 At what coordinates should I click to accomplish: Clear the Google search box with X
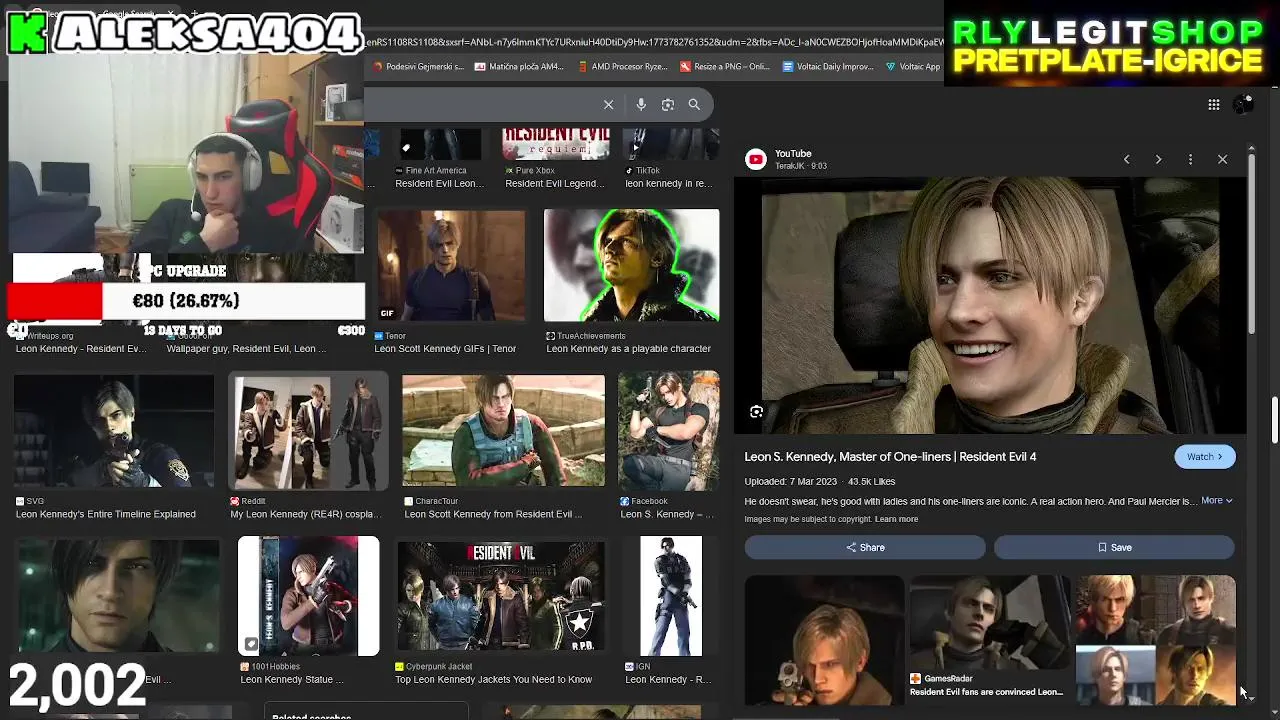[x=608, y=104]
